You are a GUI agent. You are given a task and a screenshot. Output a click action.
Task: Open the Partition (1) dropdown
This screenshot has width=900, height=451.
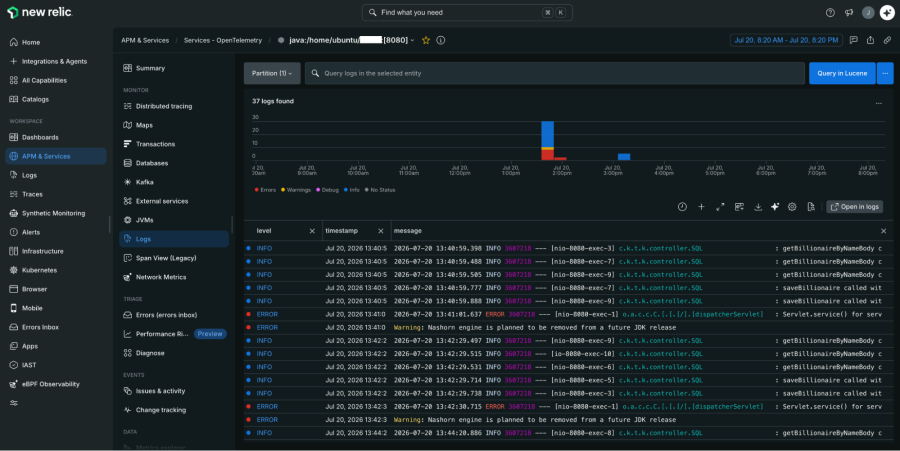click(x=272, y=73)
